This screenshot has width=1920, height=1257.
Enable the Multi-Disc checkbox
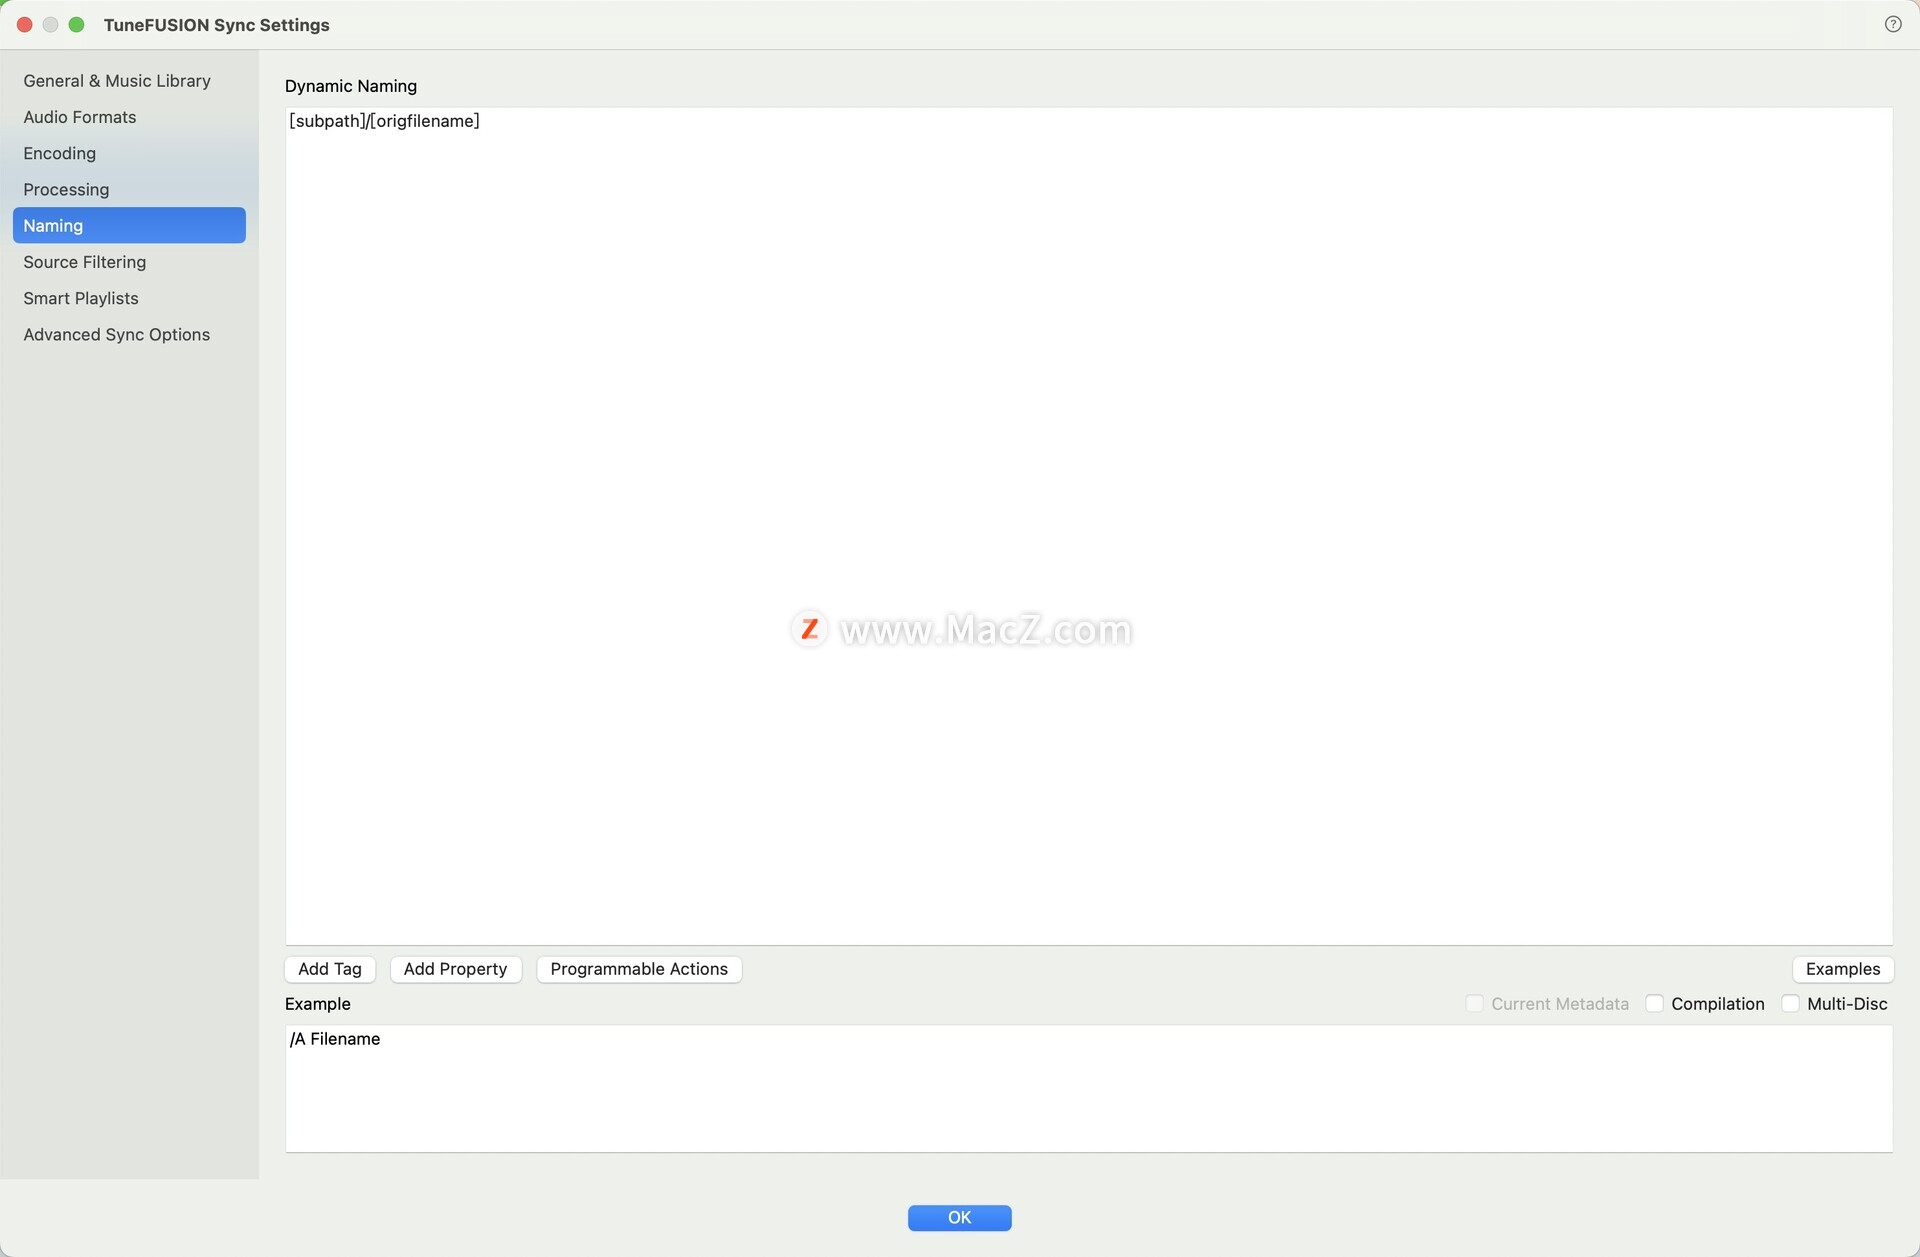1790,1003
